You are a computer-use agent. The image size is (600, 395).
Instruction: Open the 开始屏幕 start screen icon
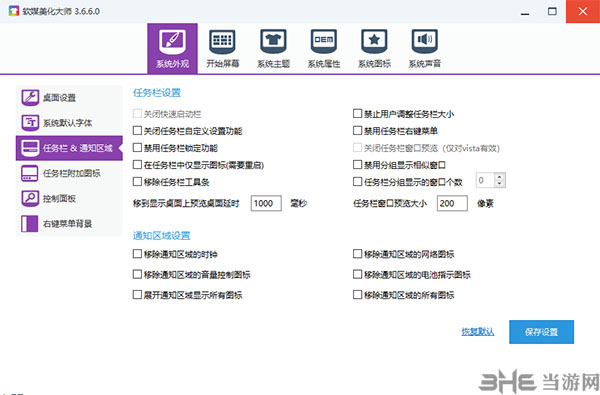(x=222, y=42)
